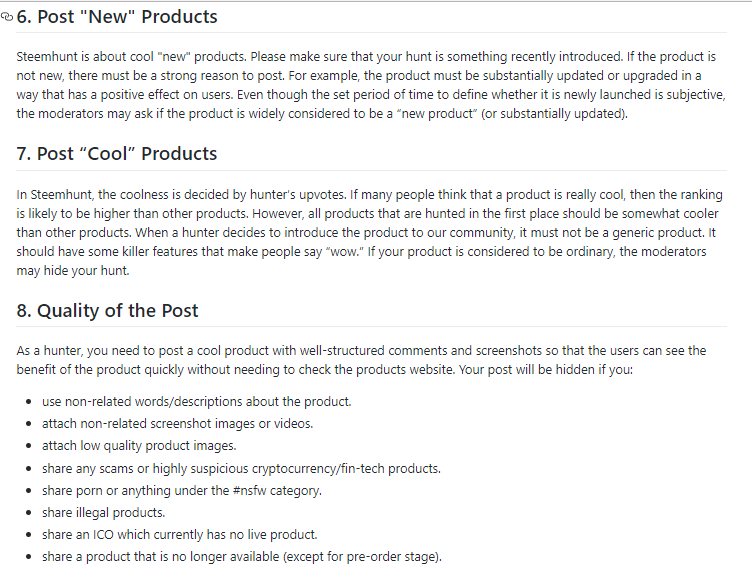Click the paragraph starting 'Steemhunt is about cool'

[371, 85]
